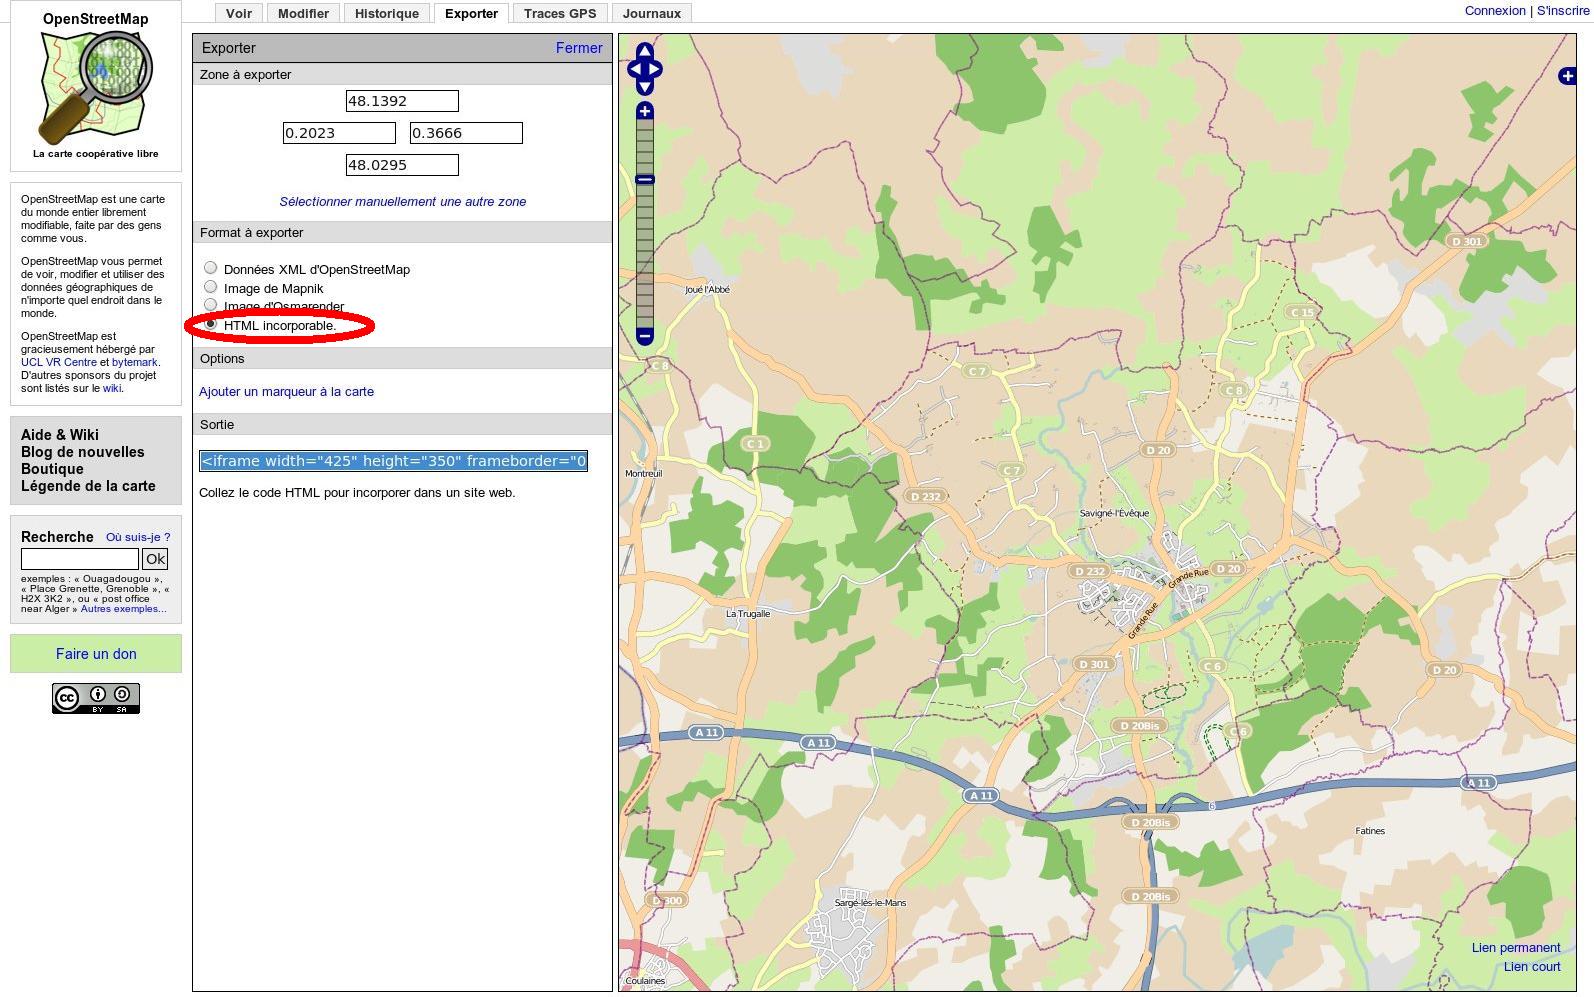Select HTML incorporable format
1594x997 pixels.
[x=210, y=324]
